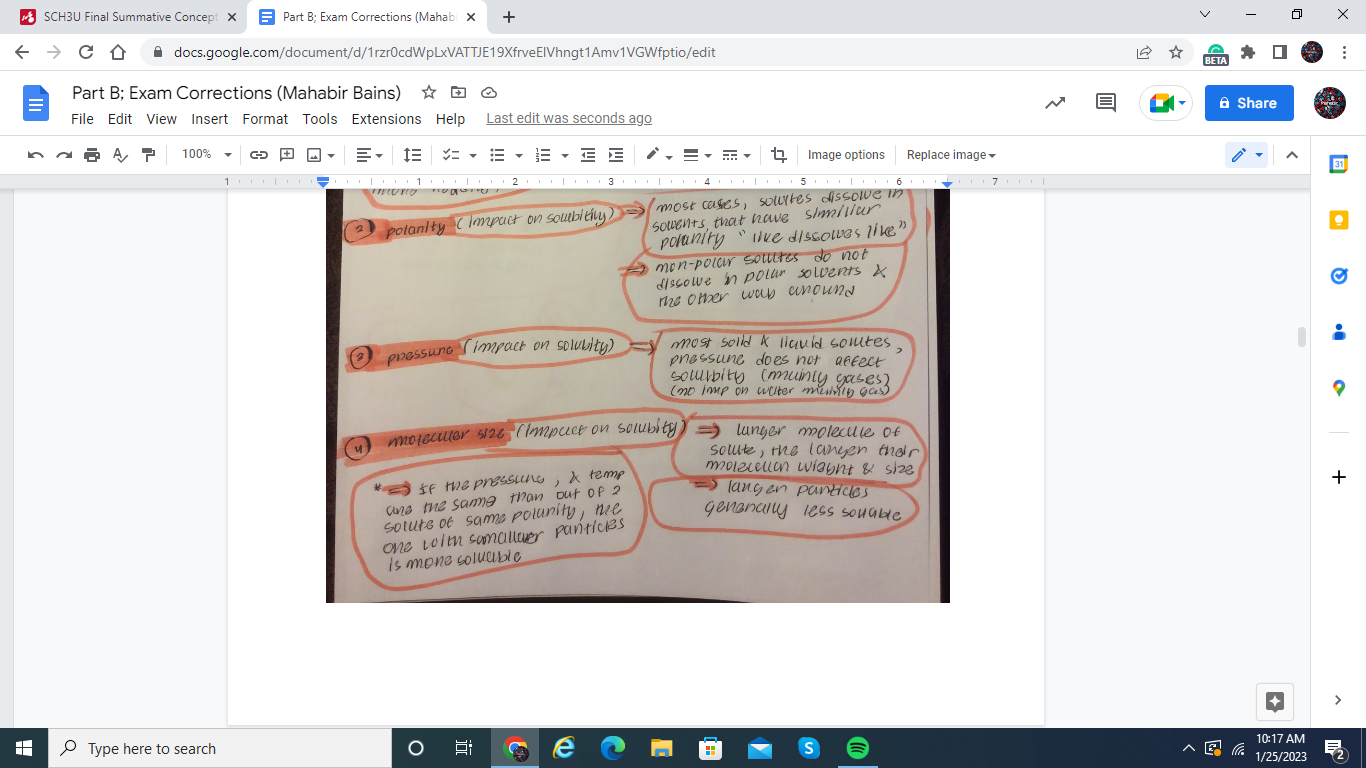The image size is (1366, 768).
Task: Click the address bar URL
Action: tap(445, 52)
